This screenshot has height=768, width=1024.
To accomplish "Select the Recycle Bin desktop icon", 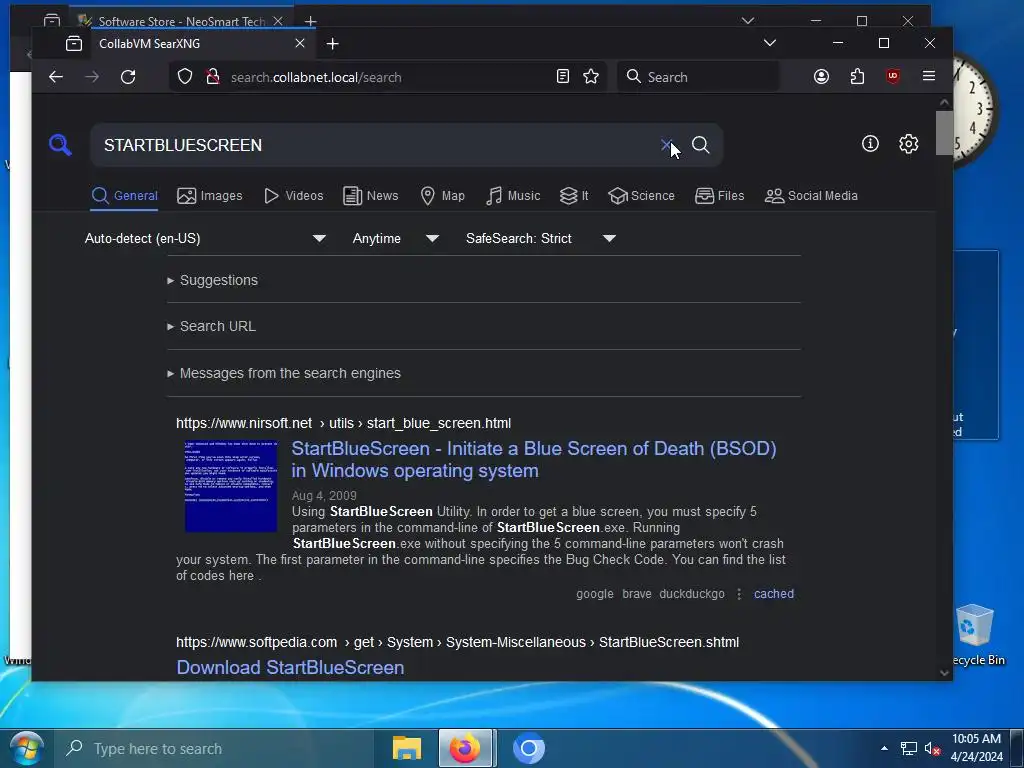I will [976, 635].
